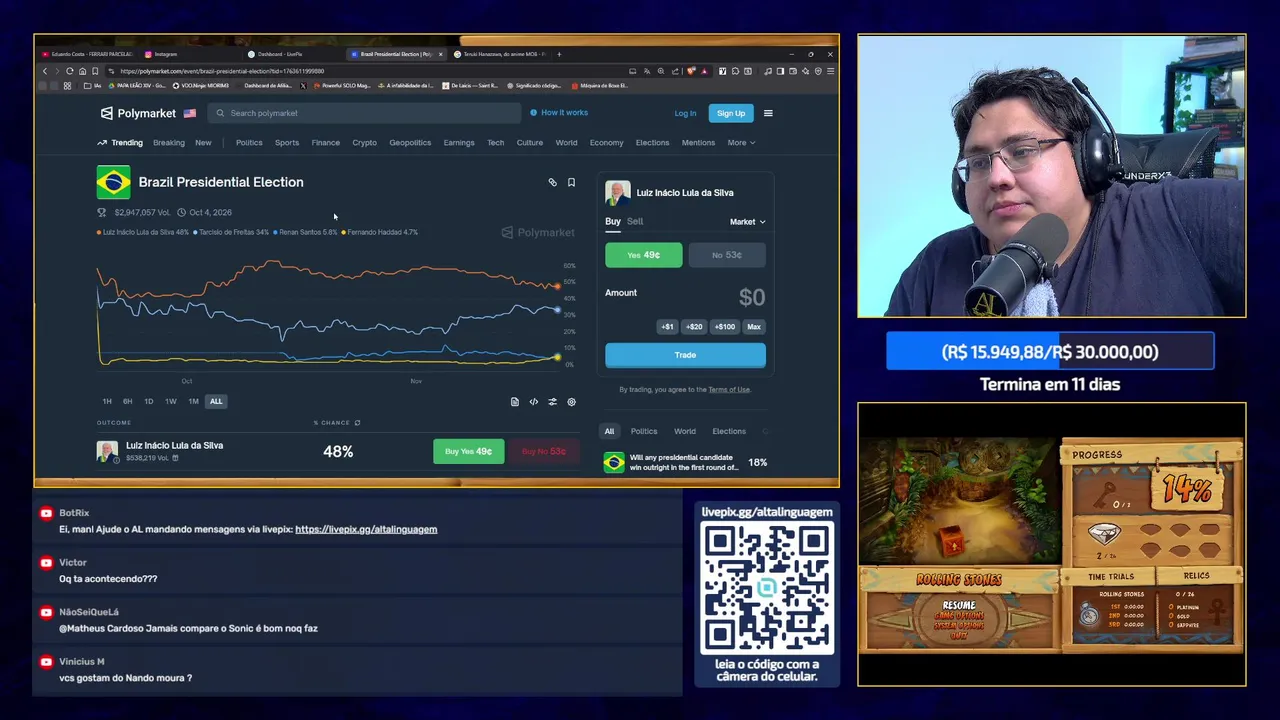Switch trade panel to Sell
Image resolution: width=1280 pixels, height=720 pixels.
click(x=635, y=221)
